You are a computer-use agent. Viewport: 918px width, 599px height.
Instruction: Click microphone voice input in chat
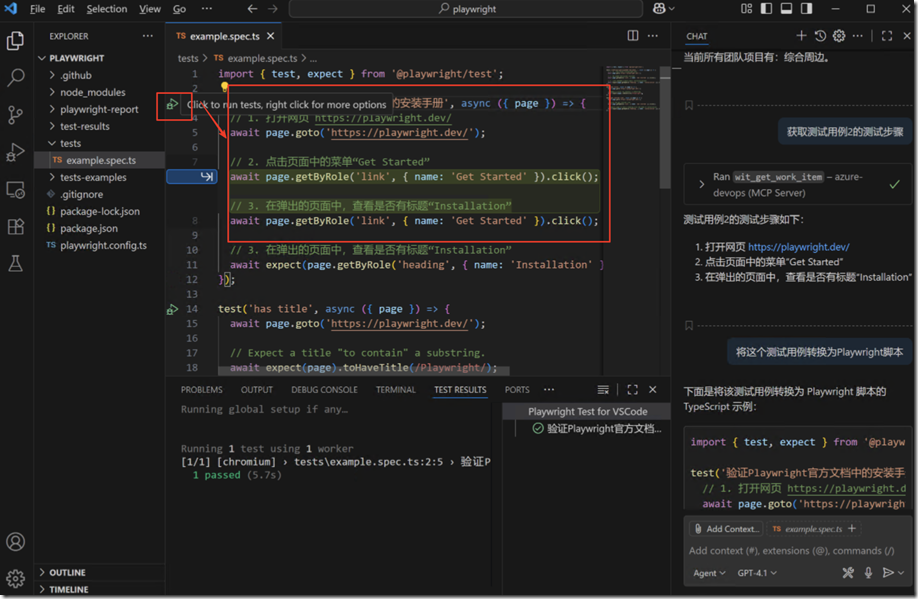point(868,573)
